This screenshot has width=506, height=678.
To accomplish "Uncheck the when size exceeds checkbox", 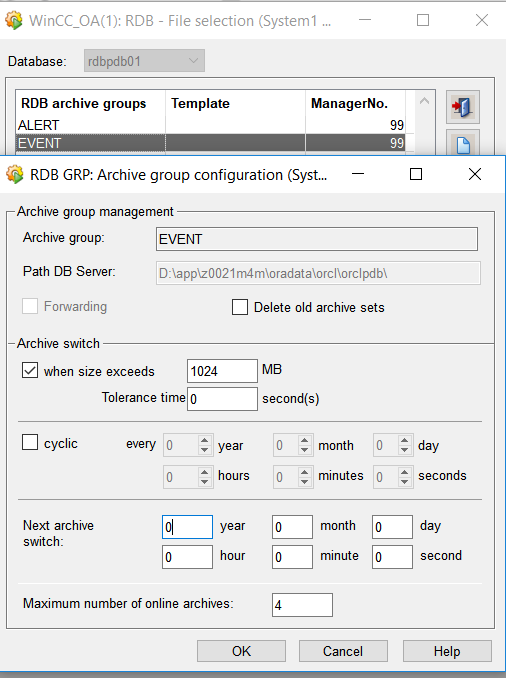I will point(30,371).
